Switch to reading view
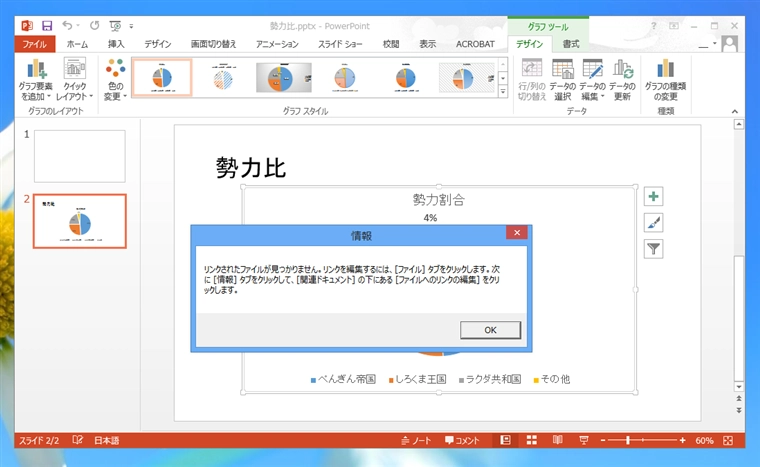 558,440
